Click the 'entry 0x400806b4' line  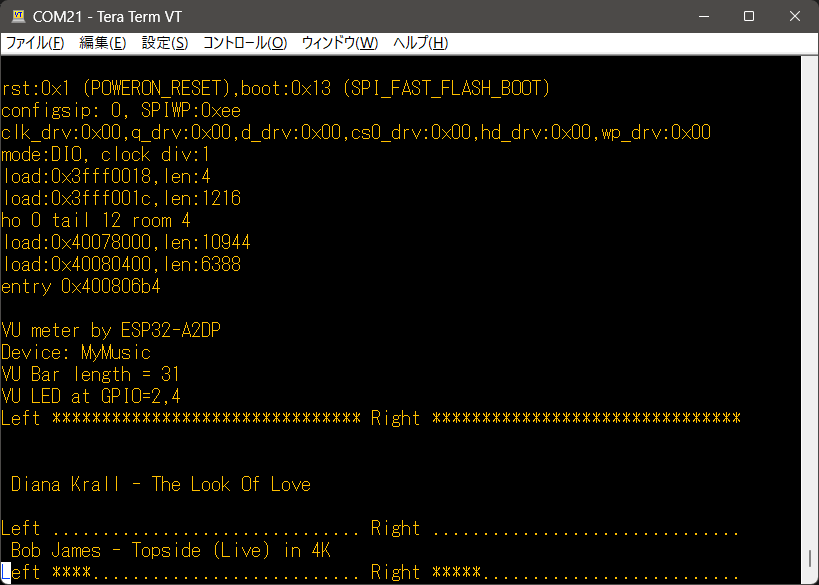pos(80,286)
